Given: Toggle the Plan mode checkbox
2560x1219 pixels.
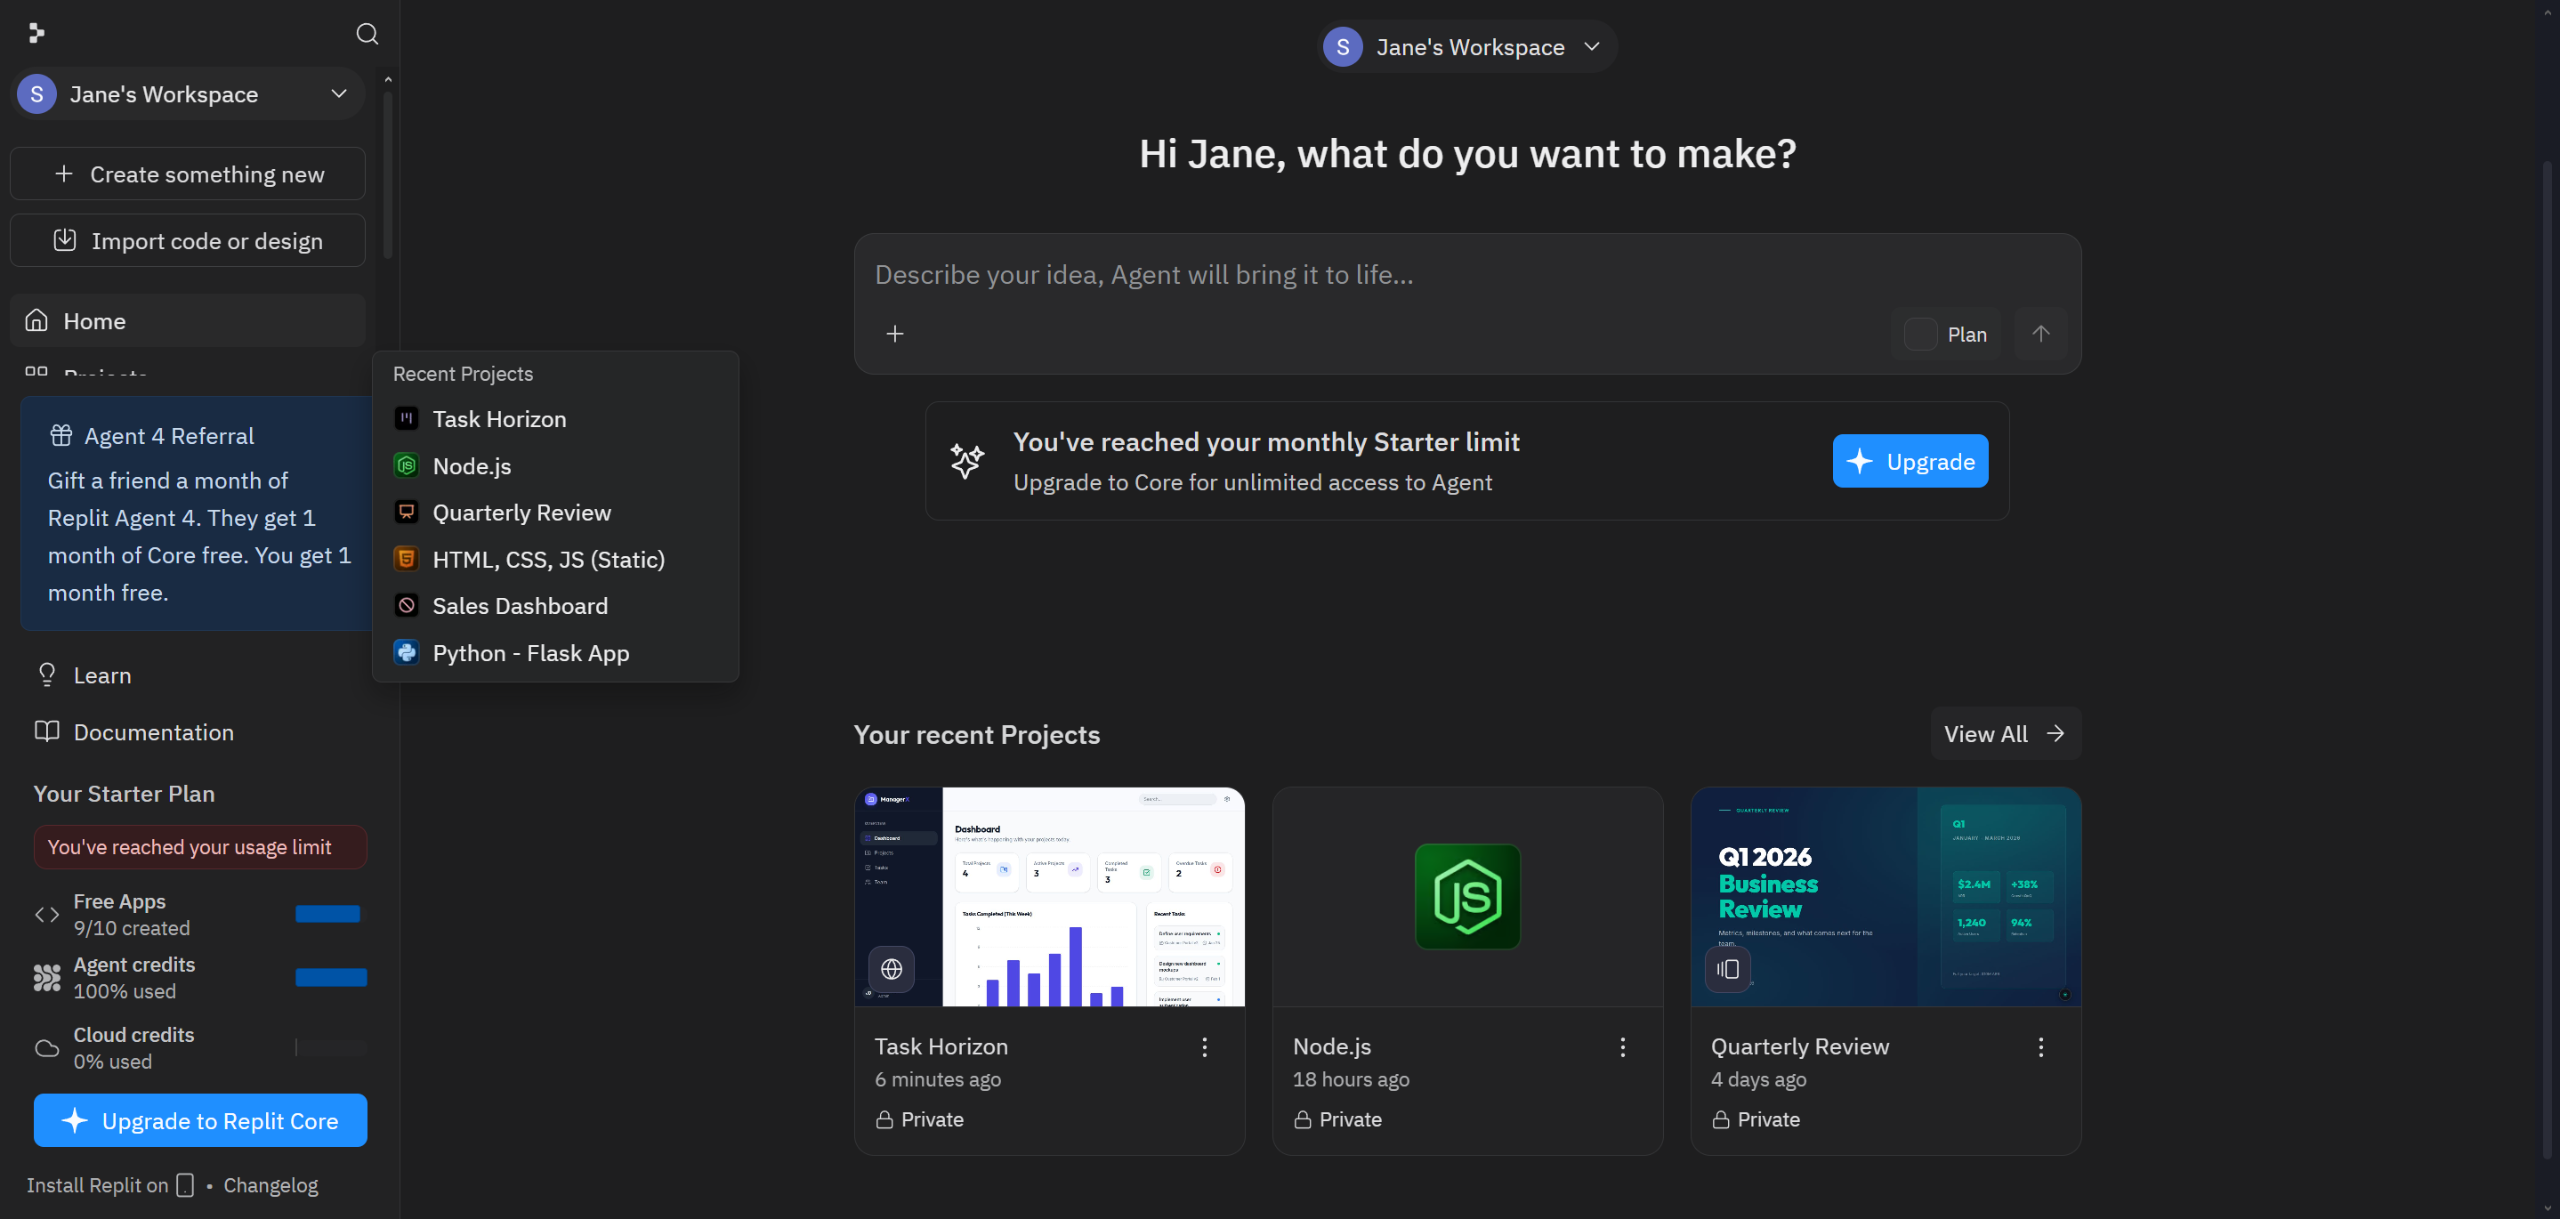Looking at the screenshot, I should 1920,335.
